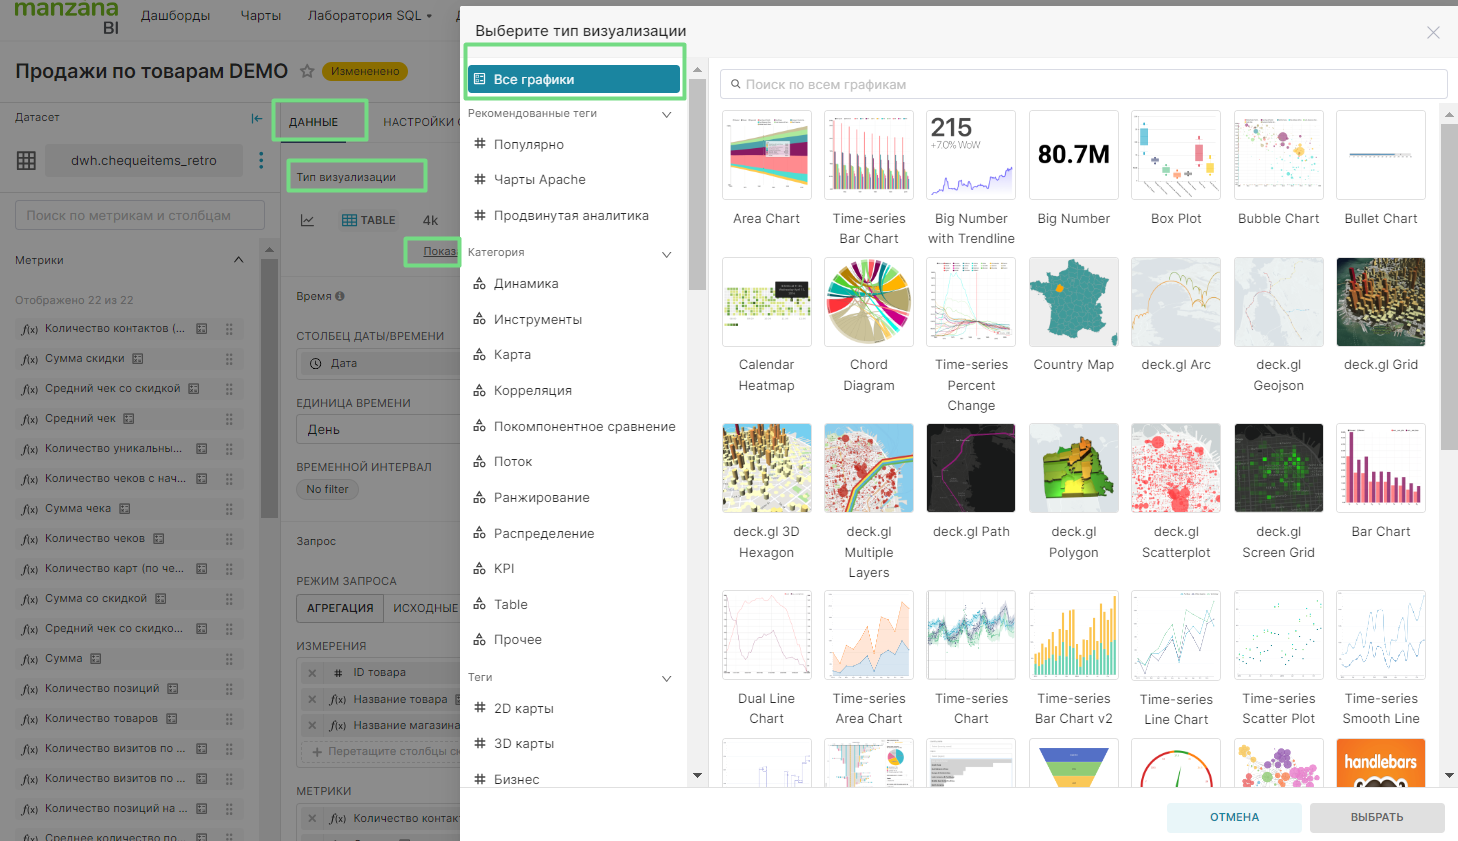Viewport: 1458px width, 841px height.
Task: Click the category list scrollbar down arrow
Action: (x=697, y=775)
